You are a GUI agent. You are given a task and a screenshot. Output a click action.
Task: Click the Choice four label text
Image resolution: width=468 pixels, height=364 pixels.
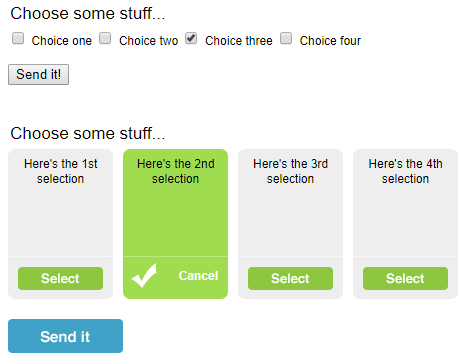pos(330,41)
